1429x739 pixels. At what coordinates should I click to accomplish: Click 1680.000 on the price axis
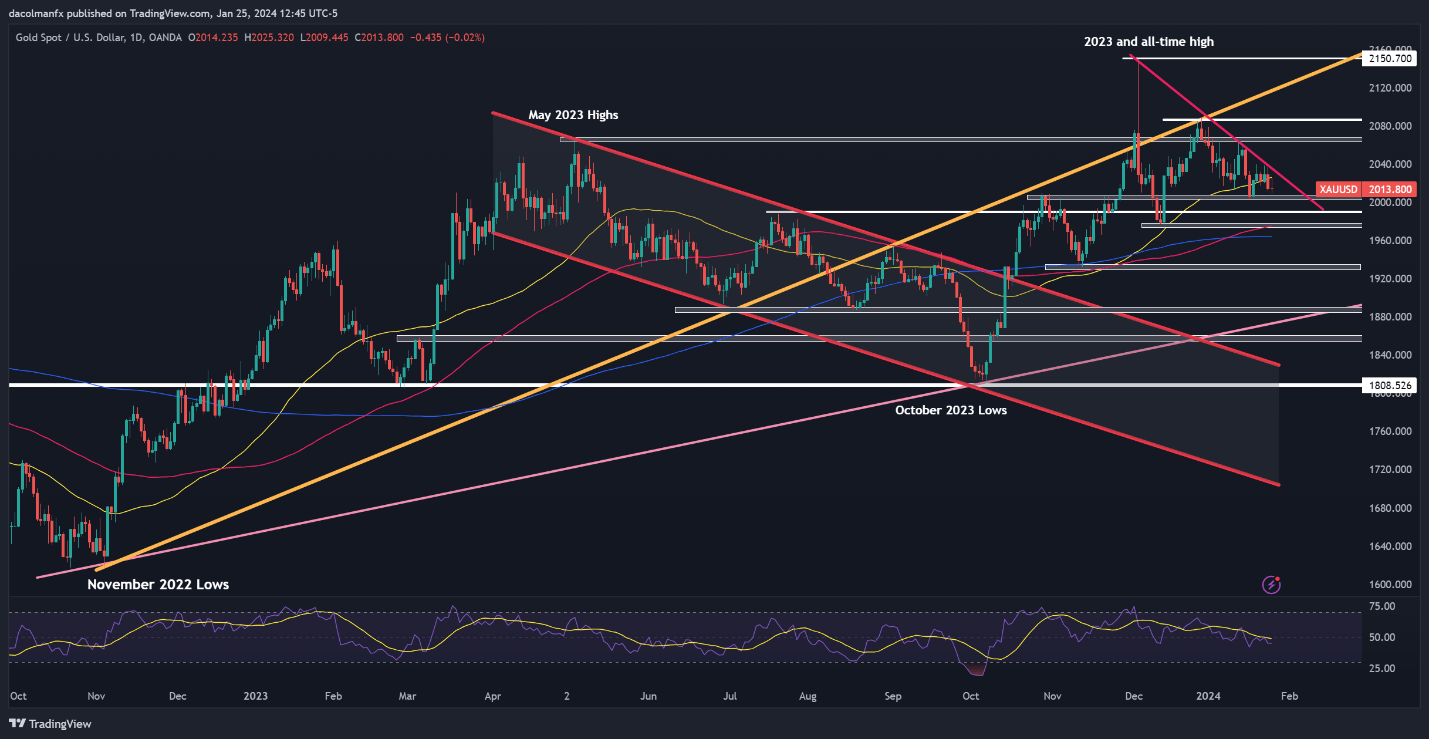click(x=1391, y=508)
